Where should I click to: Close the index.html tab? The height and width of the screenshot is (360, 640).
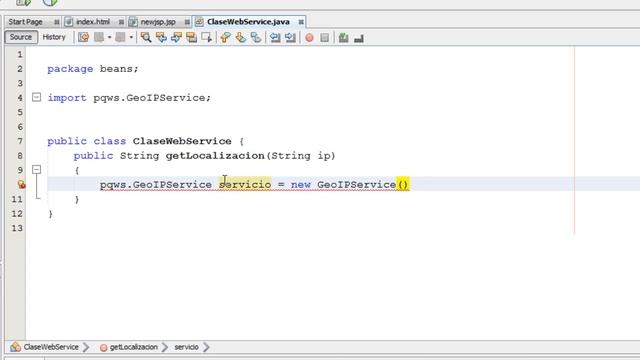click(x=121, y=22)
